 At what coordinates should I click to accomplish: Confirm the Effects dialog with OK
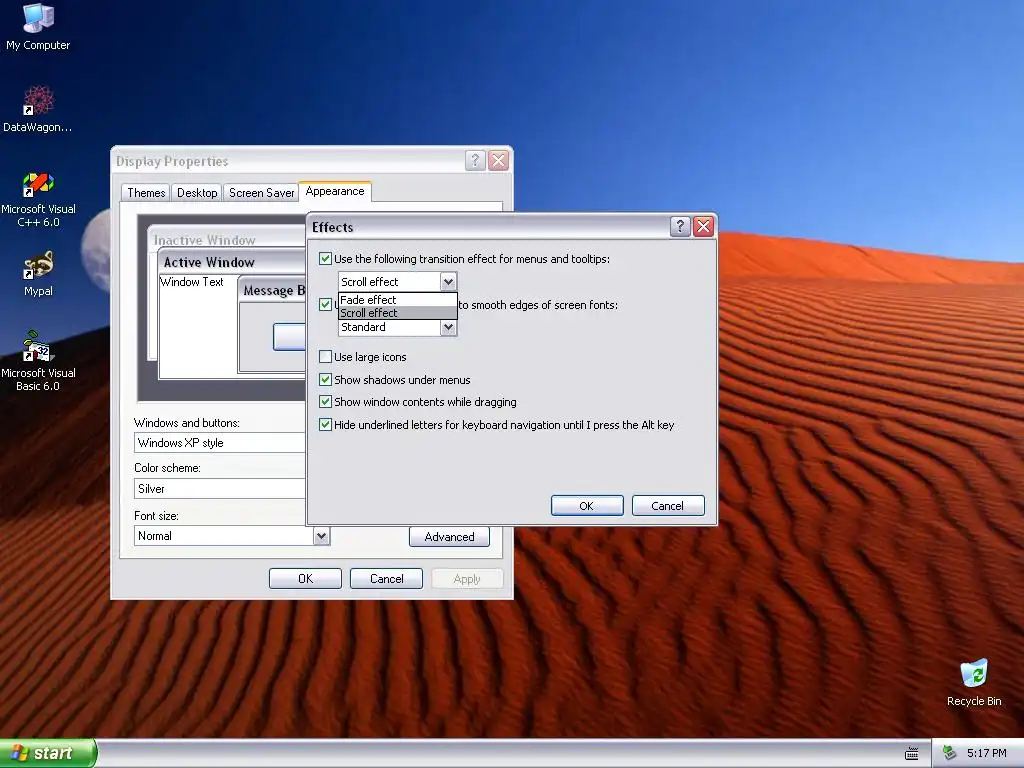[x=587, y=505]
